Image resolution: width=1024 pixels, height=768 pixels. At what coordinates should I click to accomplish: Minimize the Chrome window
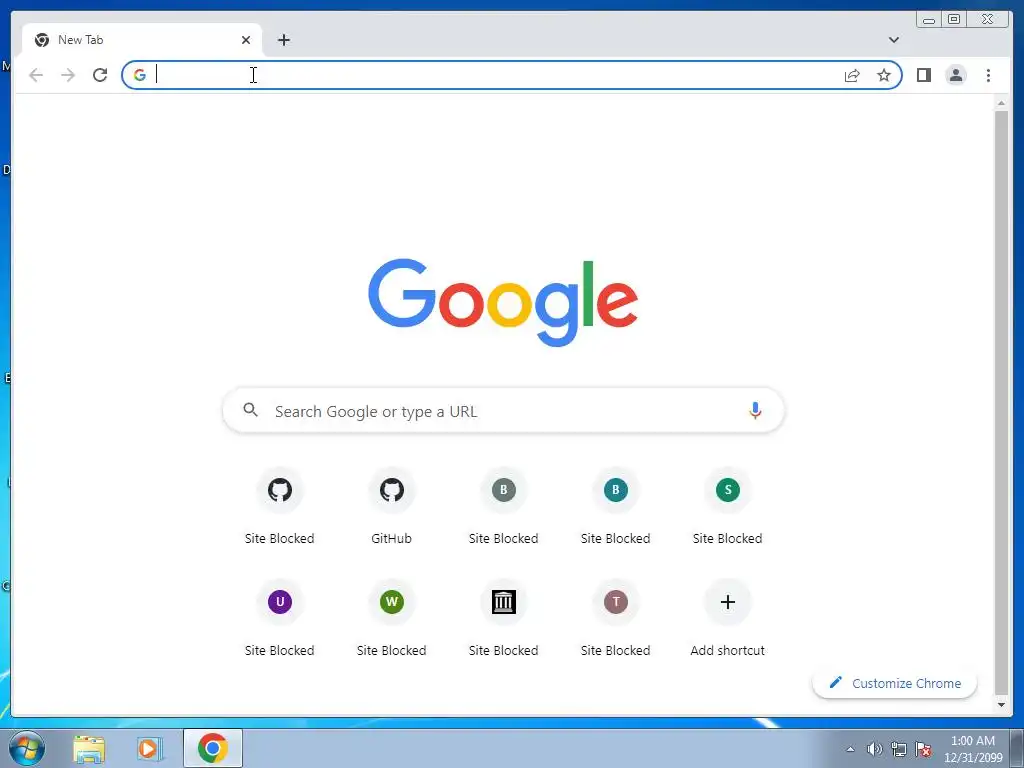[929, 20]
